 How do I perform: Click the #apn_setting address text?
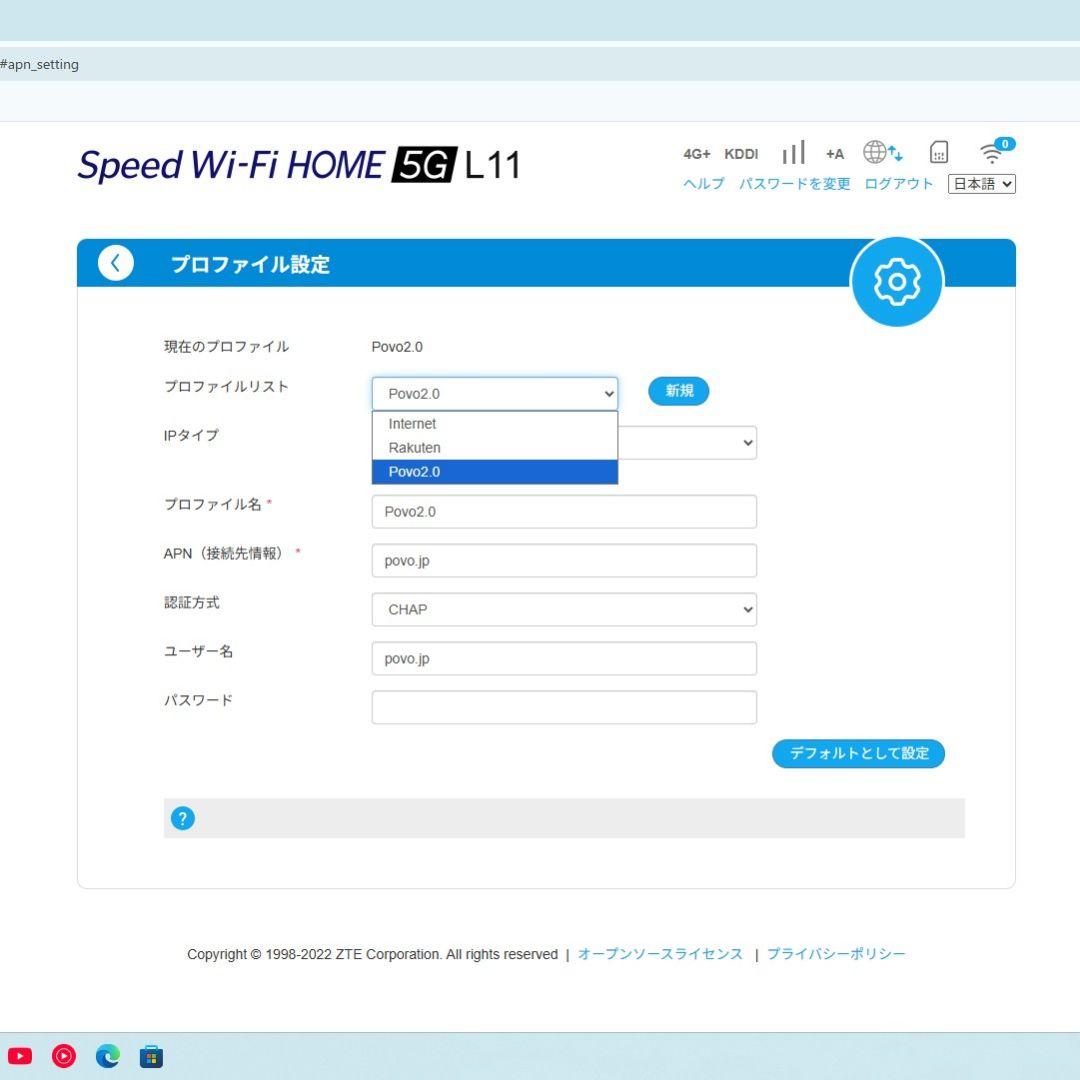point(39,65)
